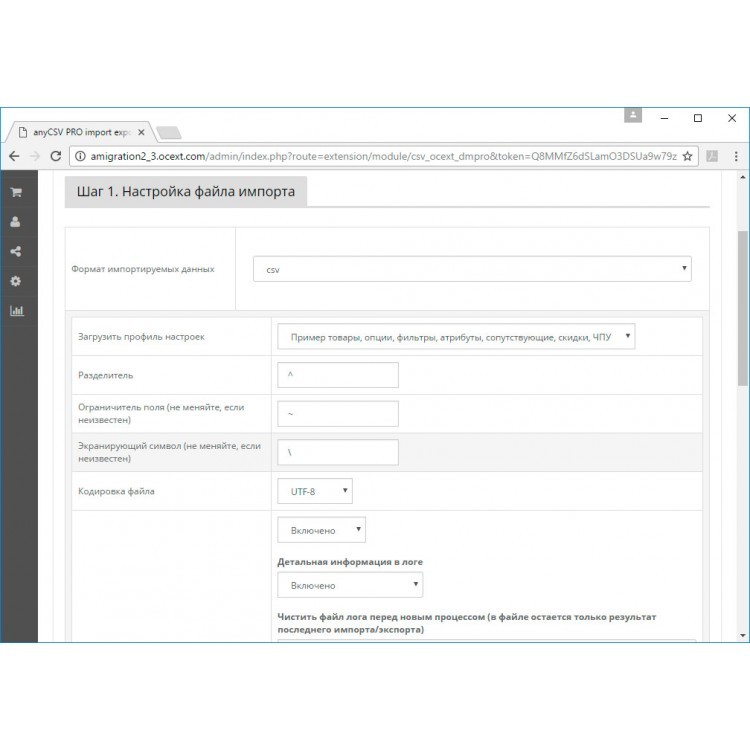
Task: Click the Разделитель input field
Action: click(338, 375)
